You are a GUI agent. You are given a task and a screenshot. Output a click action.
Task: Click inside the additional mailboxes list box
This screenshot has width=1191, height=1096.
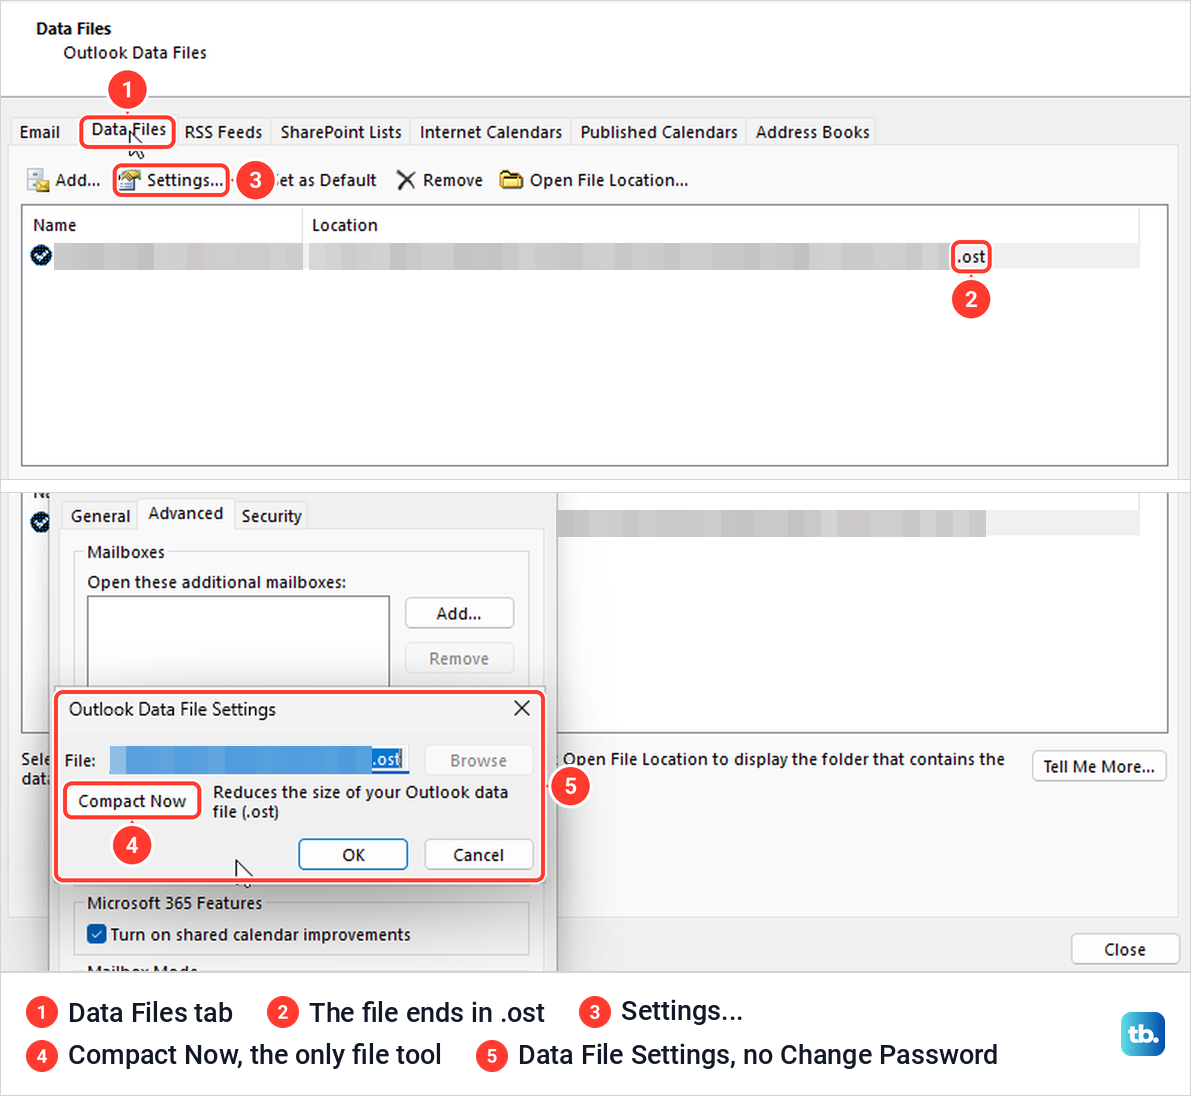tap(239, 642)
